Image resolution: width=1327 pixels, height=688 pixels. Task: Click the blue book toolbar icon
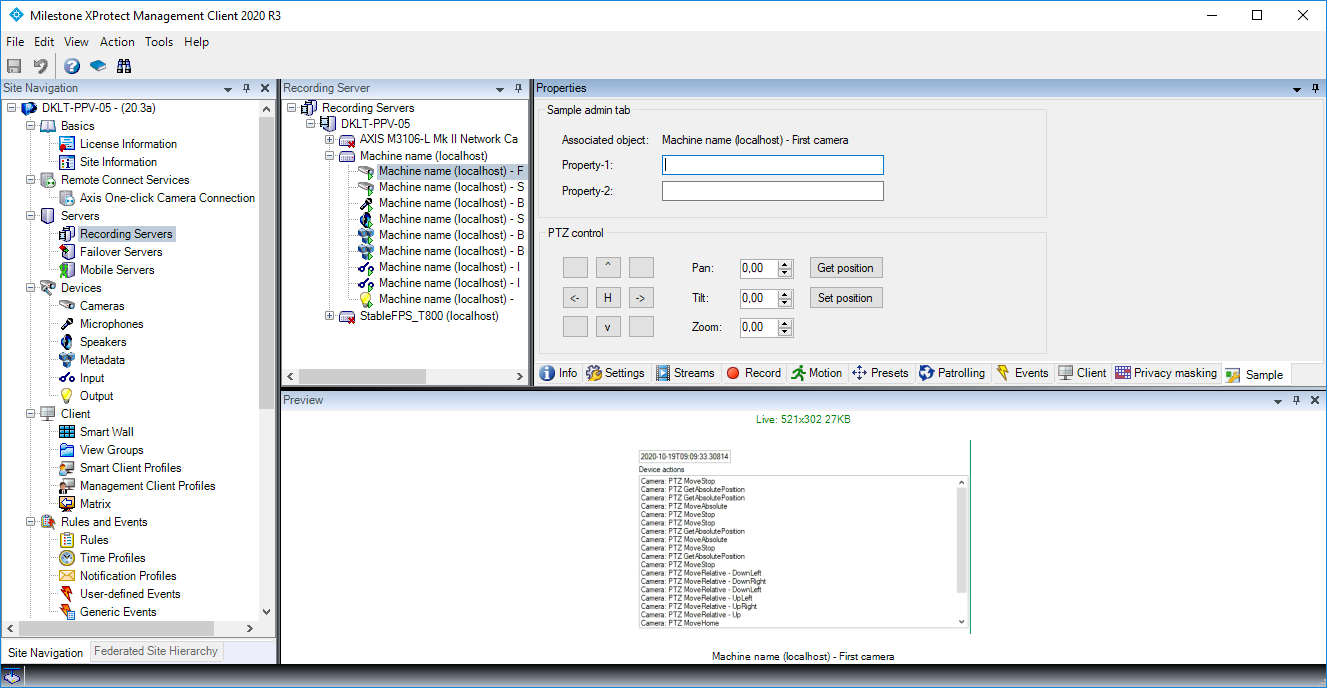[x=98, y=66]
